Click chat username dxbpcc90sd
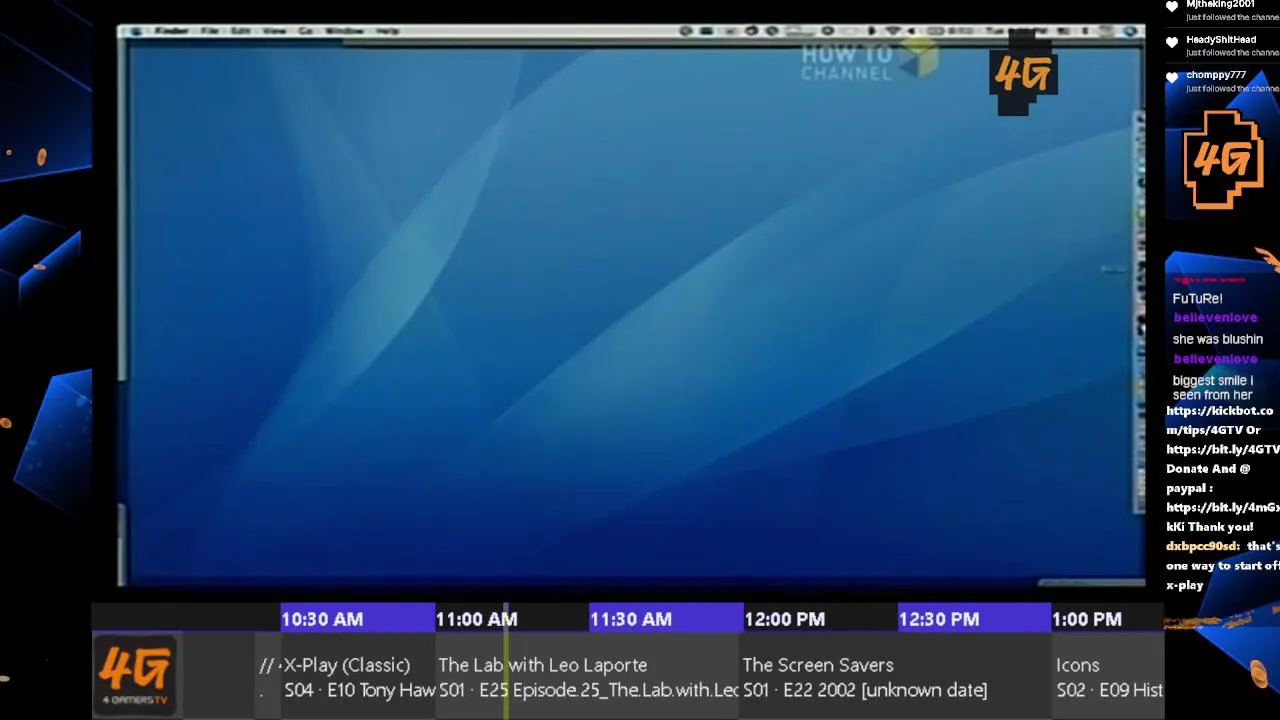 [1202, 546]
